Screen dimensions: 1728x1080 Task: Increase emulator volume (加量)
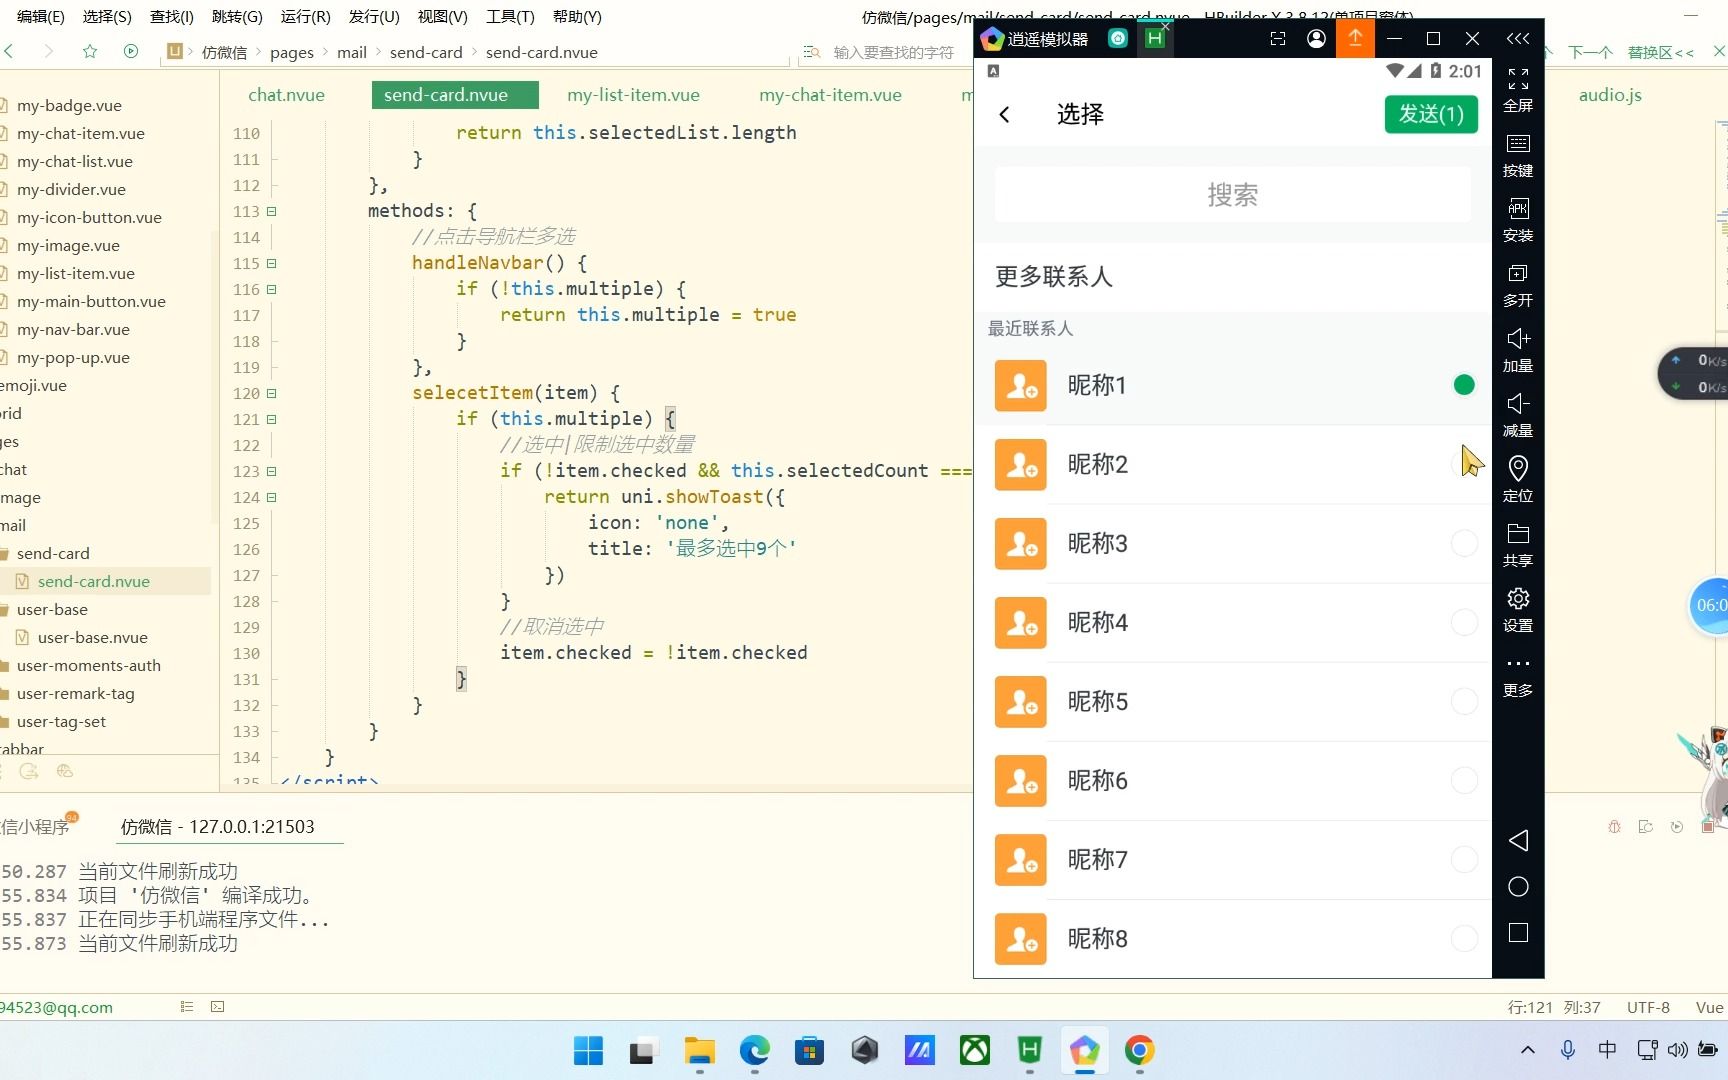point(1518,339)
